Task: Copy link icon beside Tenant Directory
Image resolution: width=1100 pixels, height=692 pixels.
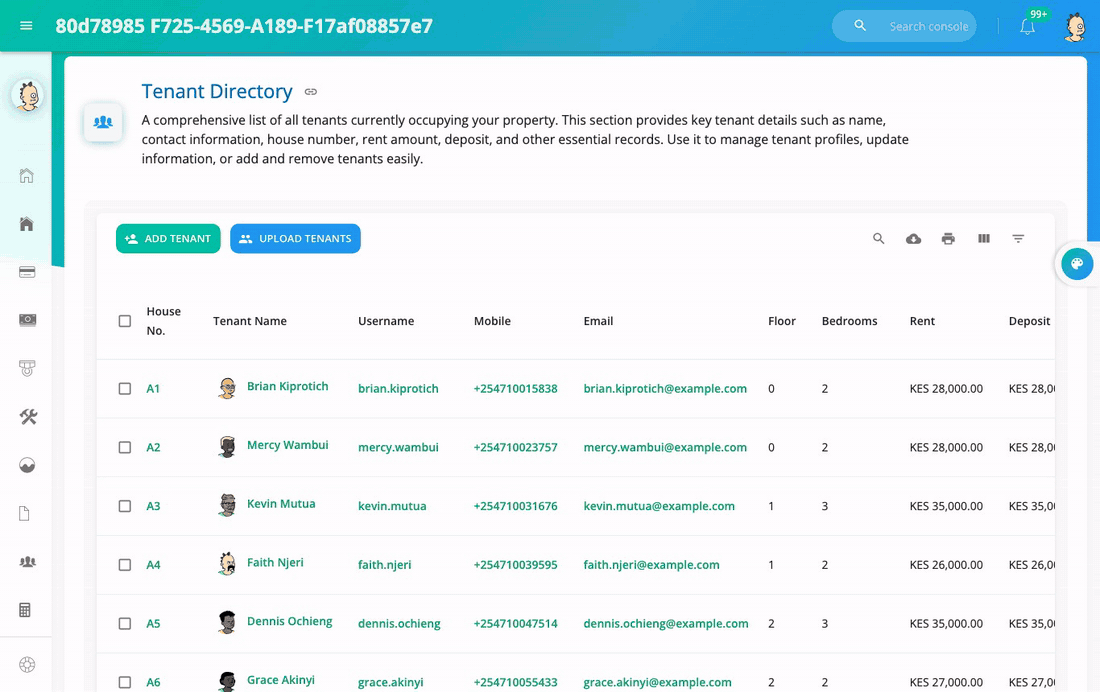Action: [x=311, y=92]
